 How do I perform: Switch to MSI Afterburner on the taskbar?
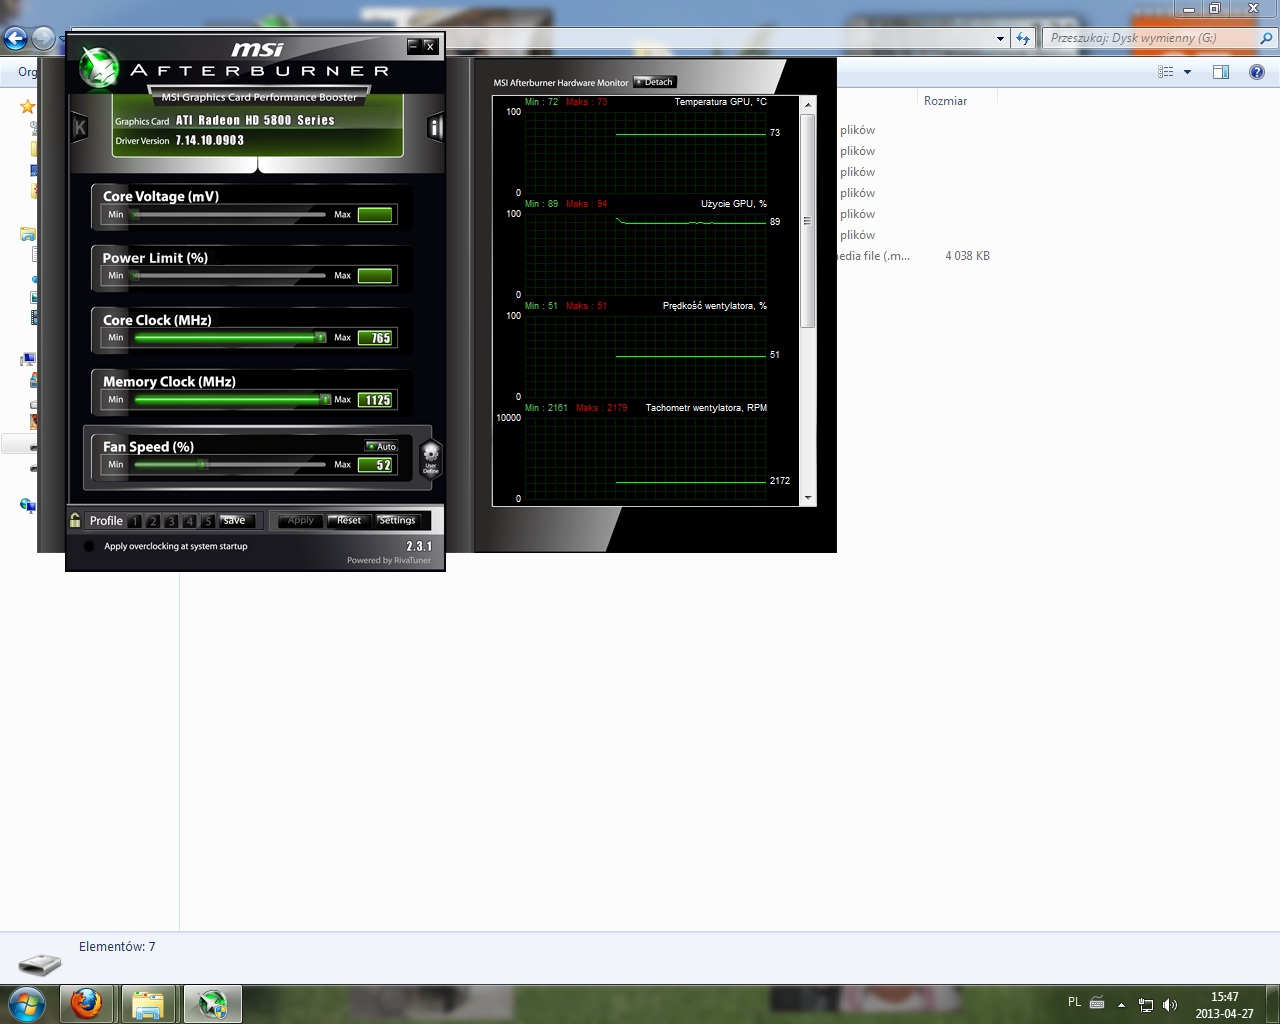pos(212,1004)
